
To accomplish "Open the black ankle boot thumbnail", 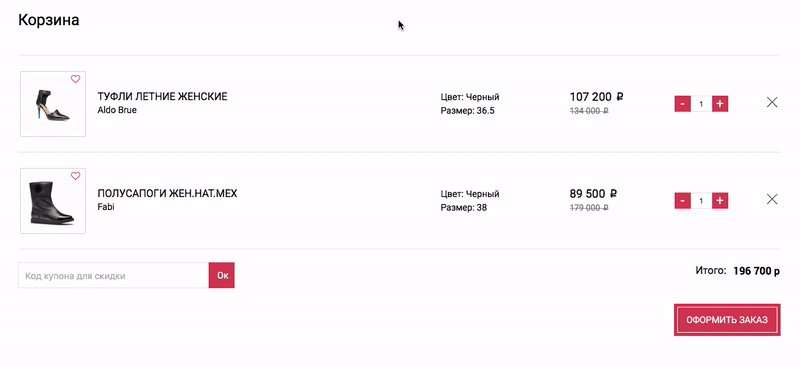I will (53, 201).
